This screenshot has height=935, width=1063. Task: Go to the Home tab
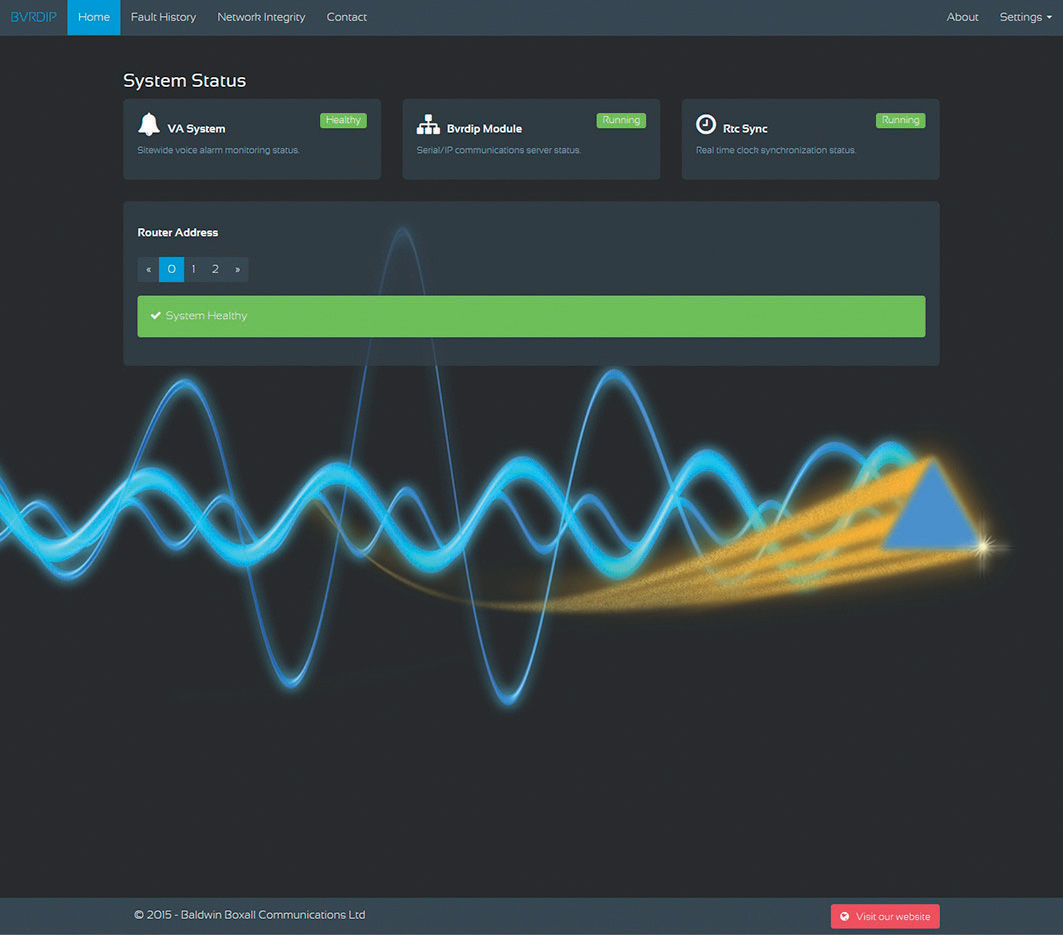pos(94,17)
